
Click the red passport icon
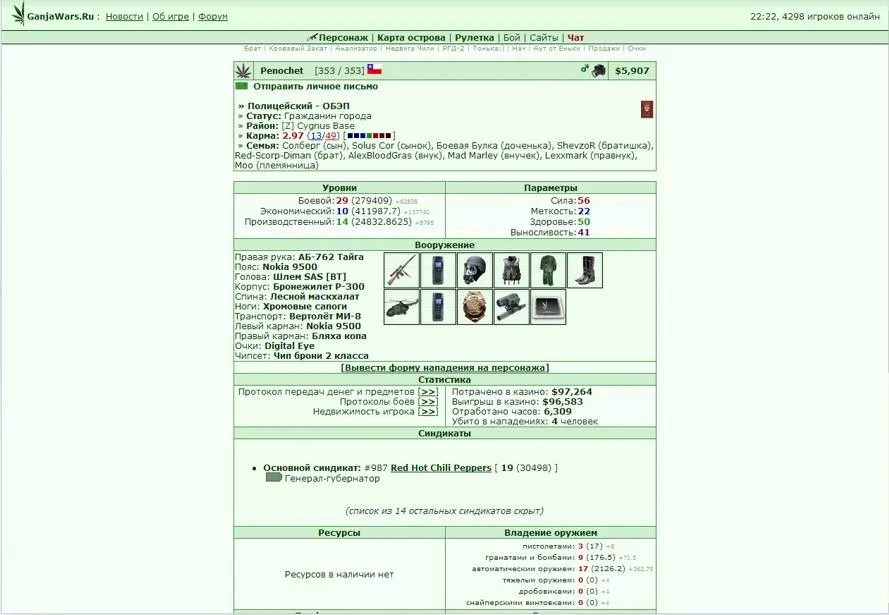(x=647, y=109)
